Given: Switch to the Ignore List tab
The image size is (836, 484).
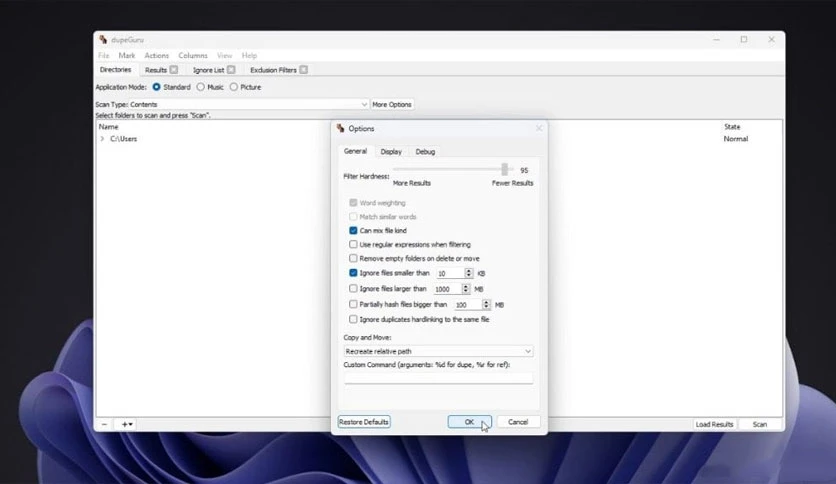Looking at the screenshot, I should tap(208, 70).
